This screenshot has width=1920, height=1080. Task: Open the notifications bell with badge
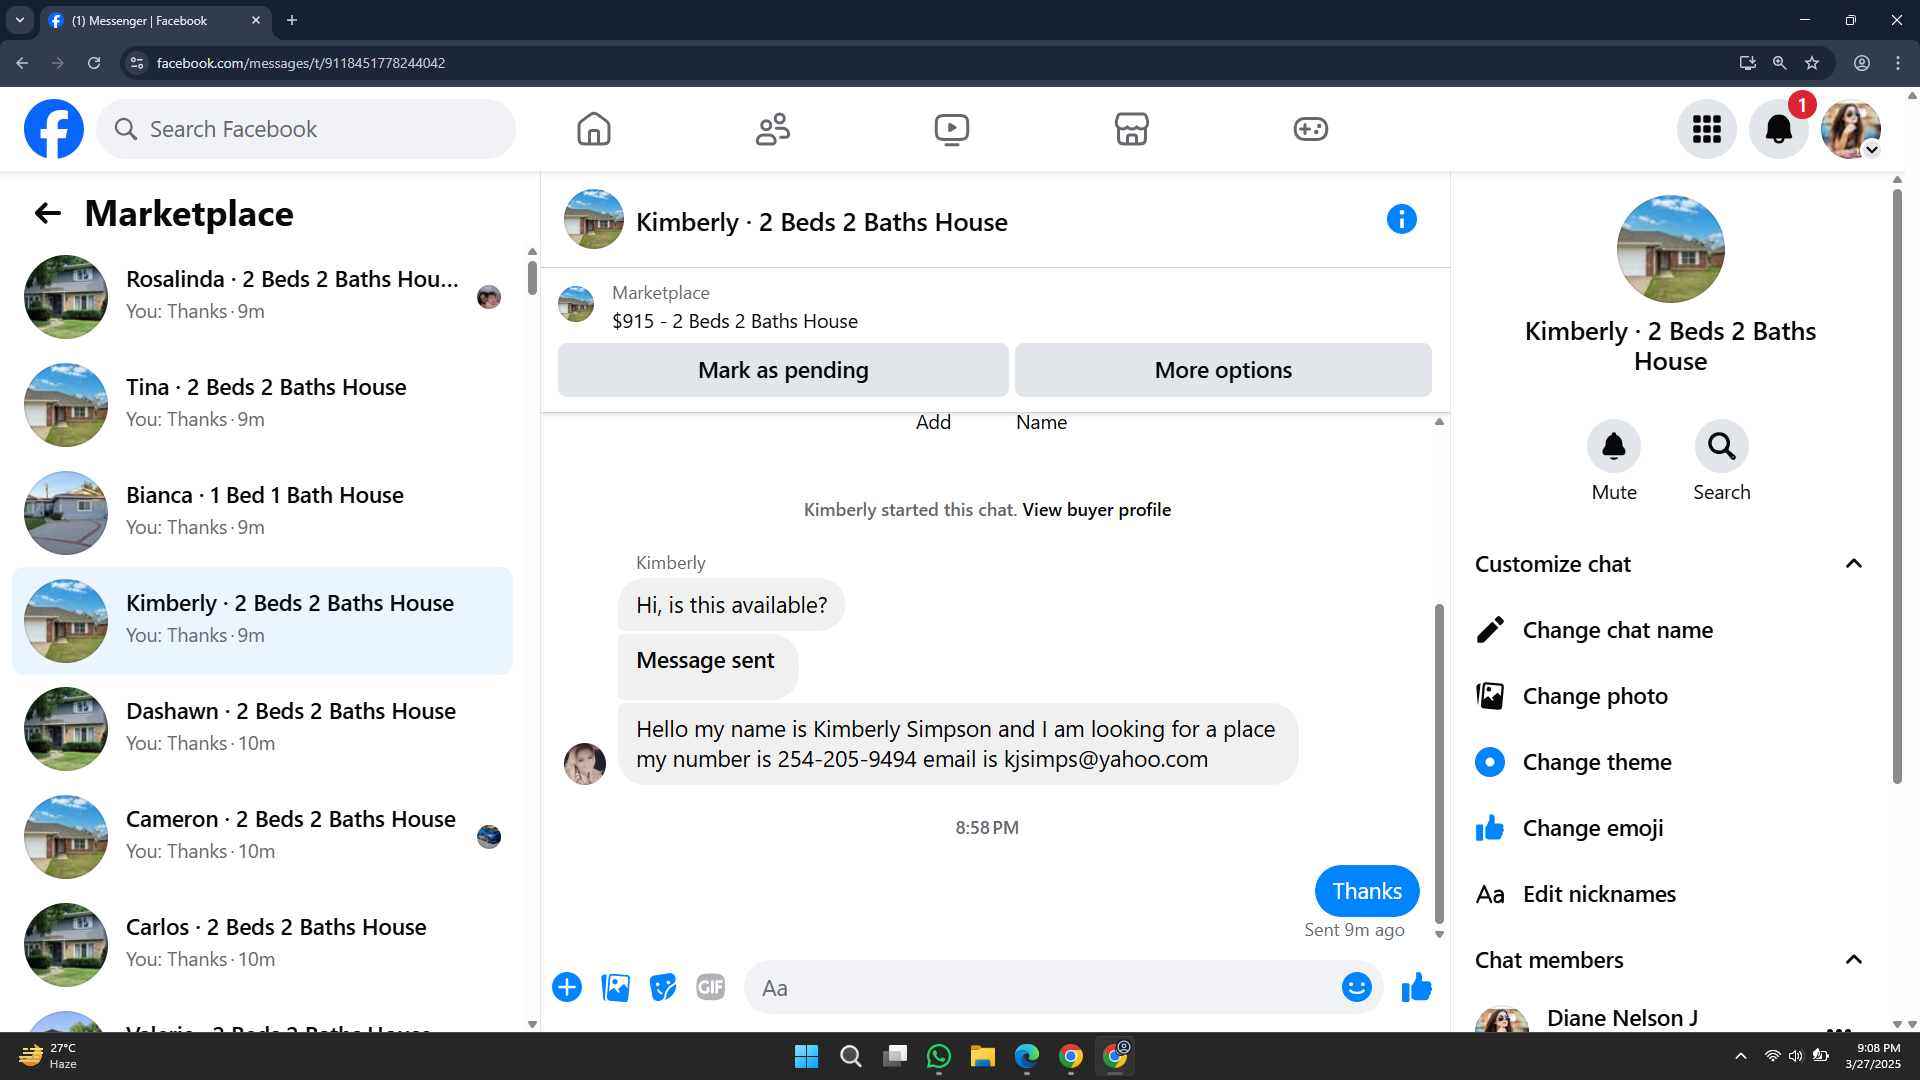pyautogui.click(x=1778, y=129)
